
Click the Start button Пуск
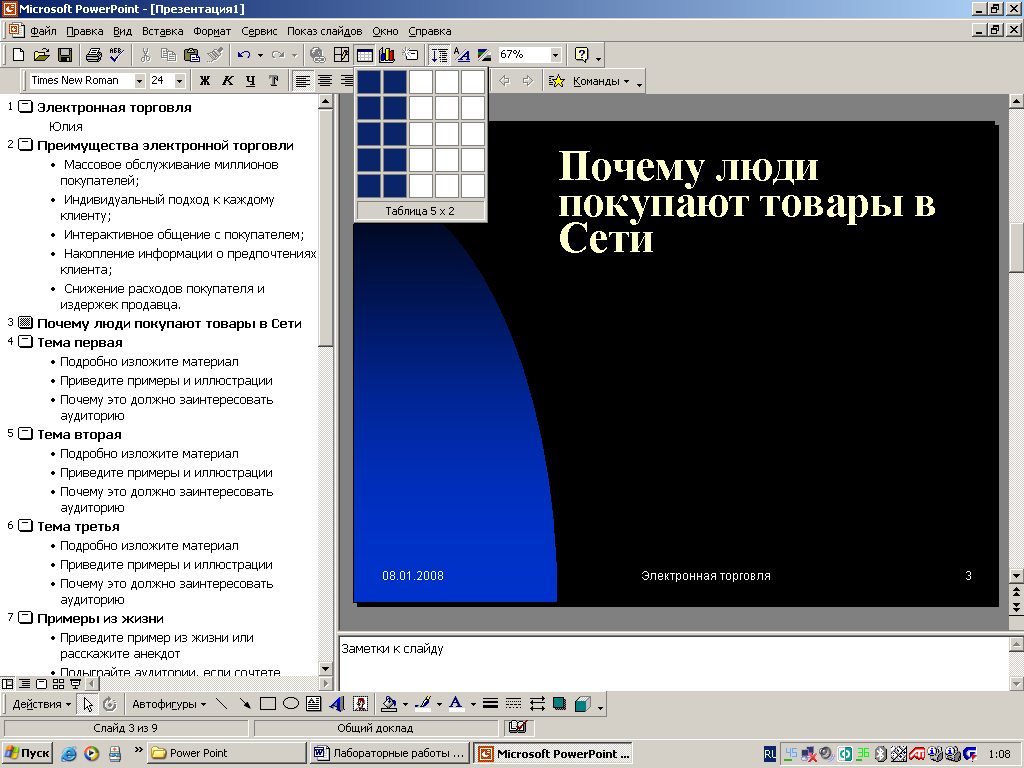pos(27,754)
